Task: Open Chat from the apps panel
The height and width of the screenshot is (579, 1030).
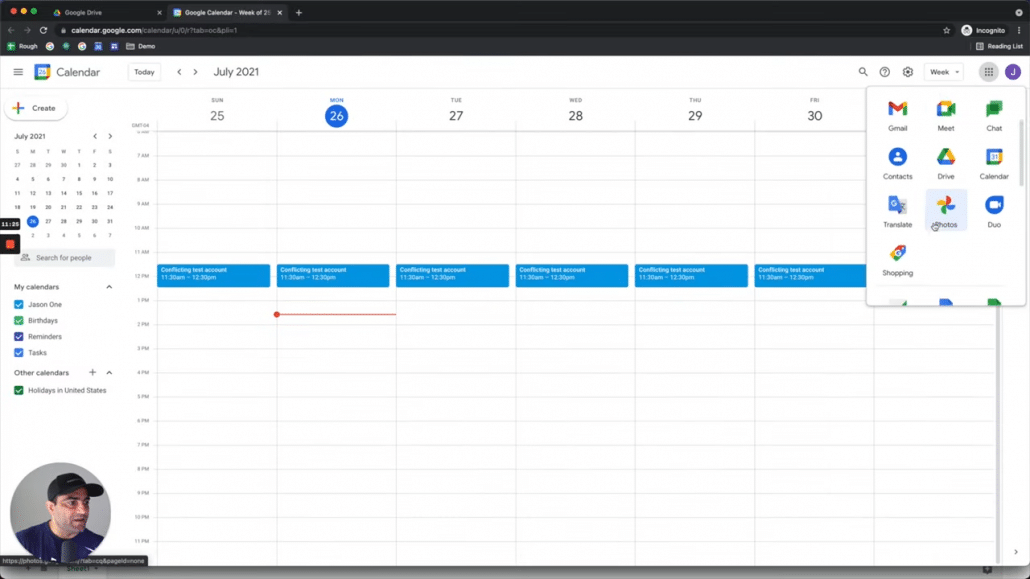Action: 994,115
